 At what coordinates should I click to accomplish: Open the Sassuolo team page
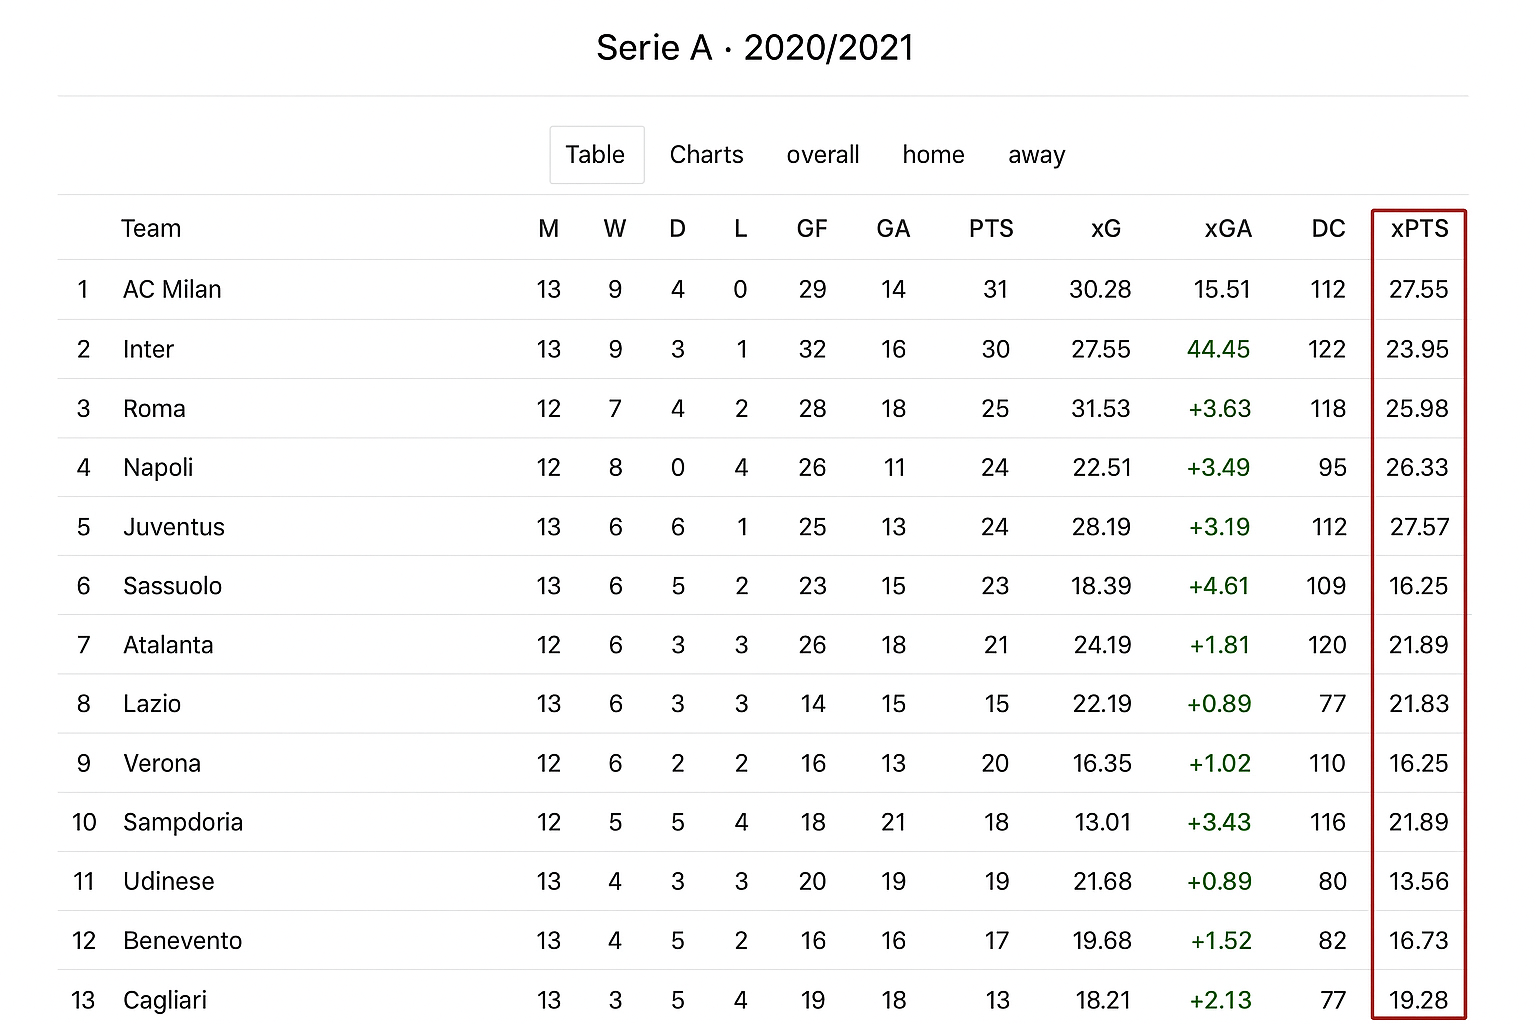click(x=172, y=586)
